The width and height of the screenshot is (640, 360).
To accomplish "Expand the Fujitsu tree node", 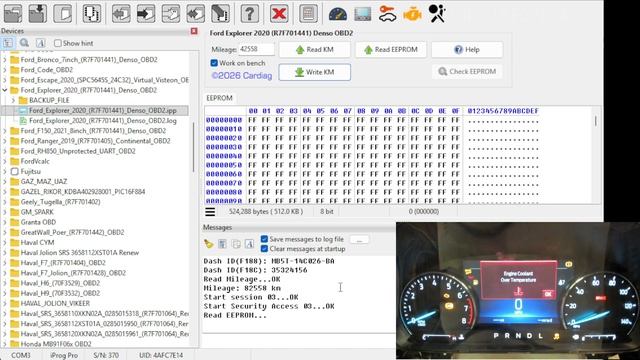I will point(5,171).
